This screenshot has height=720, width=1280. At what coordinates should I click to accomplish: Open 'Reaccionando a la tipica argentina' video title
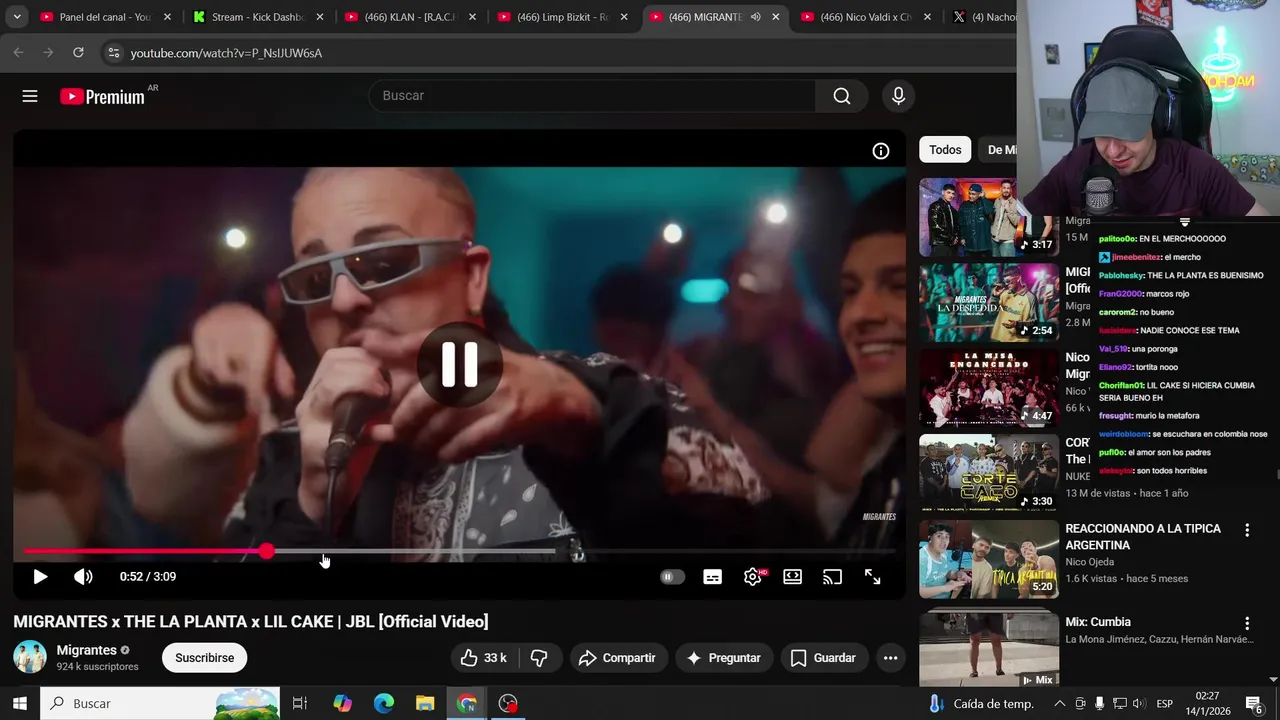click(1143, 537)
